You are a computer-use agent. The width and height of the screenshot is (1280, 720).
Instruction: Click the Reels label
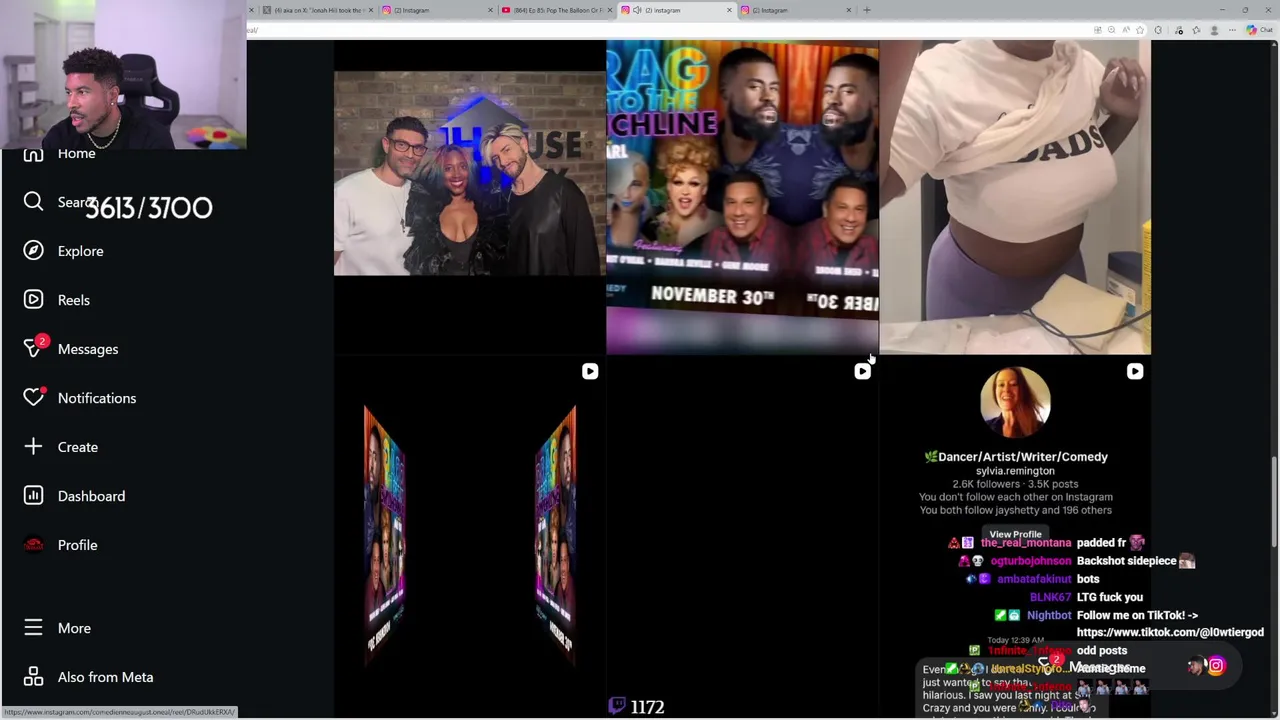coord(74,300)
